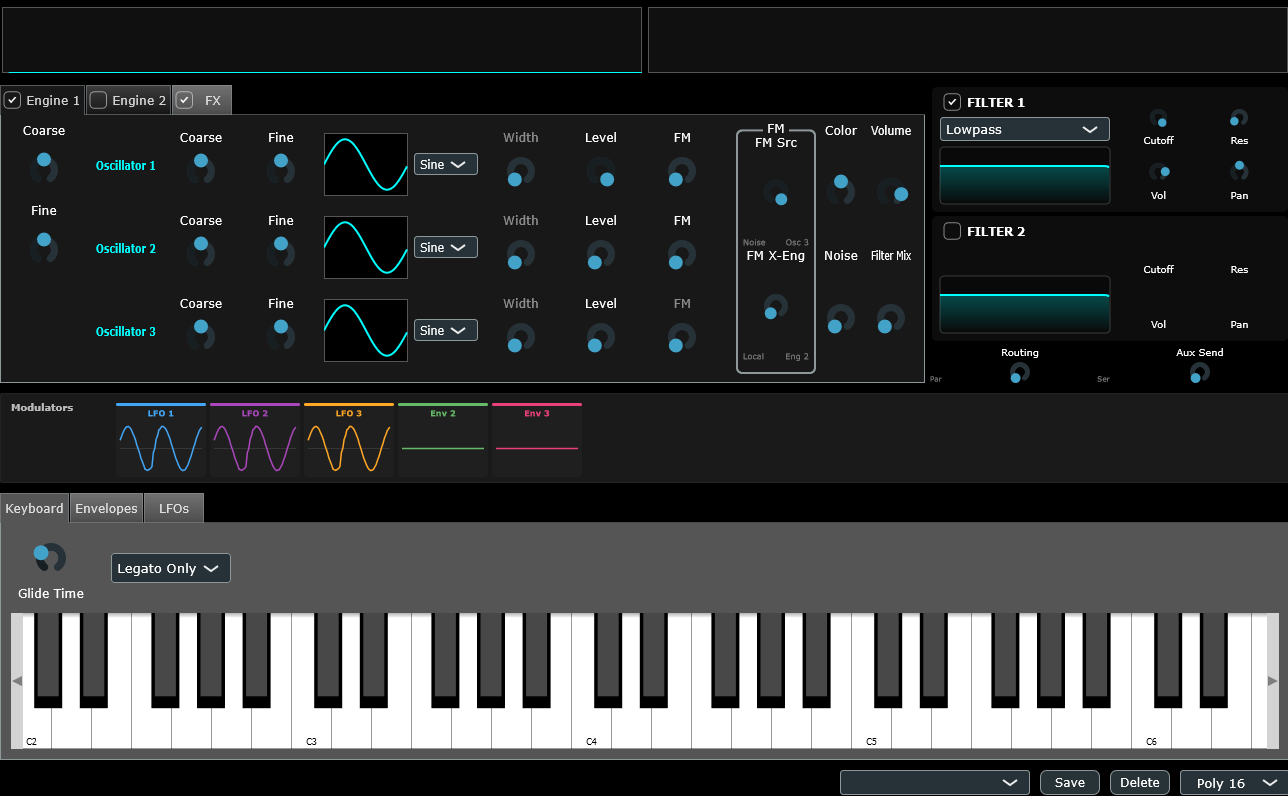
Task: Click the Delete preset button
Action: coord(1140,782)
